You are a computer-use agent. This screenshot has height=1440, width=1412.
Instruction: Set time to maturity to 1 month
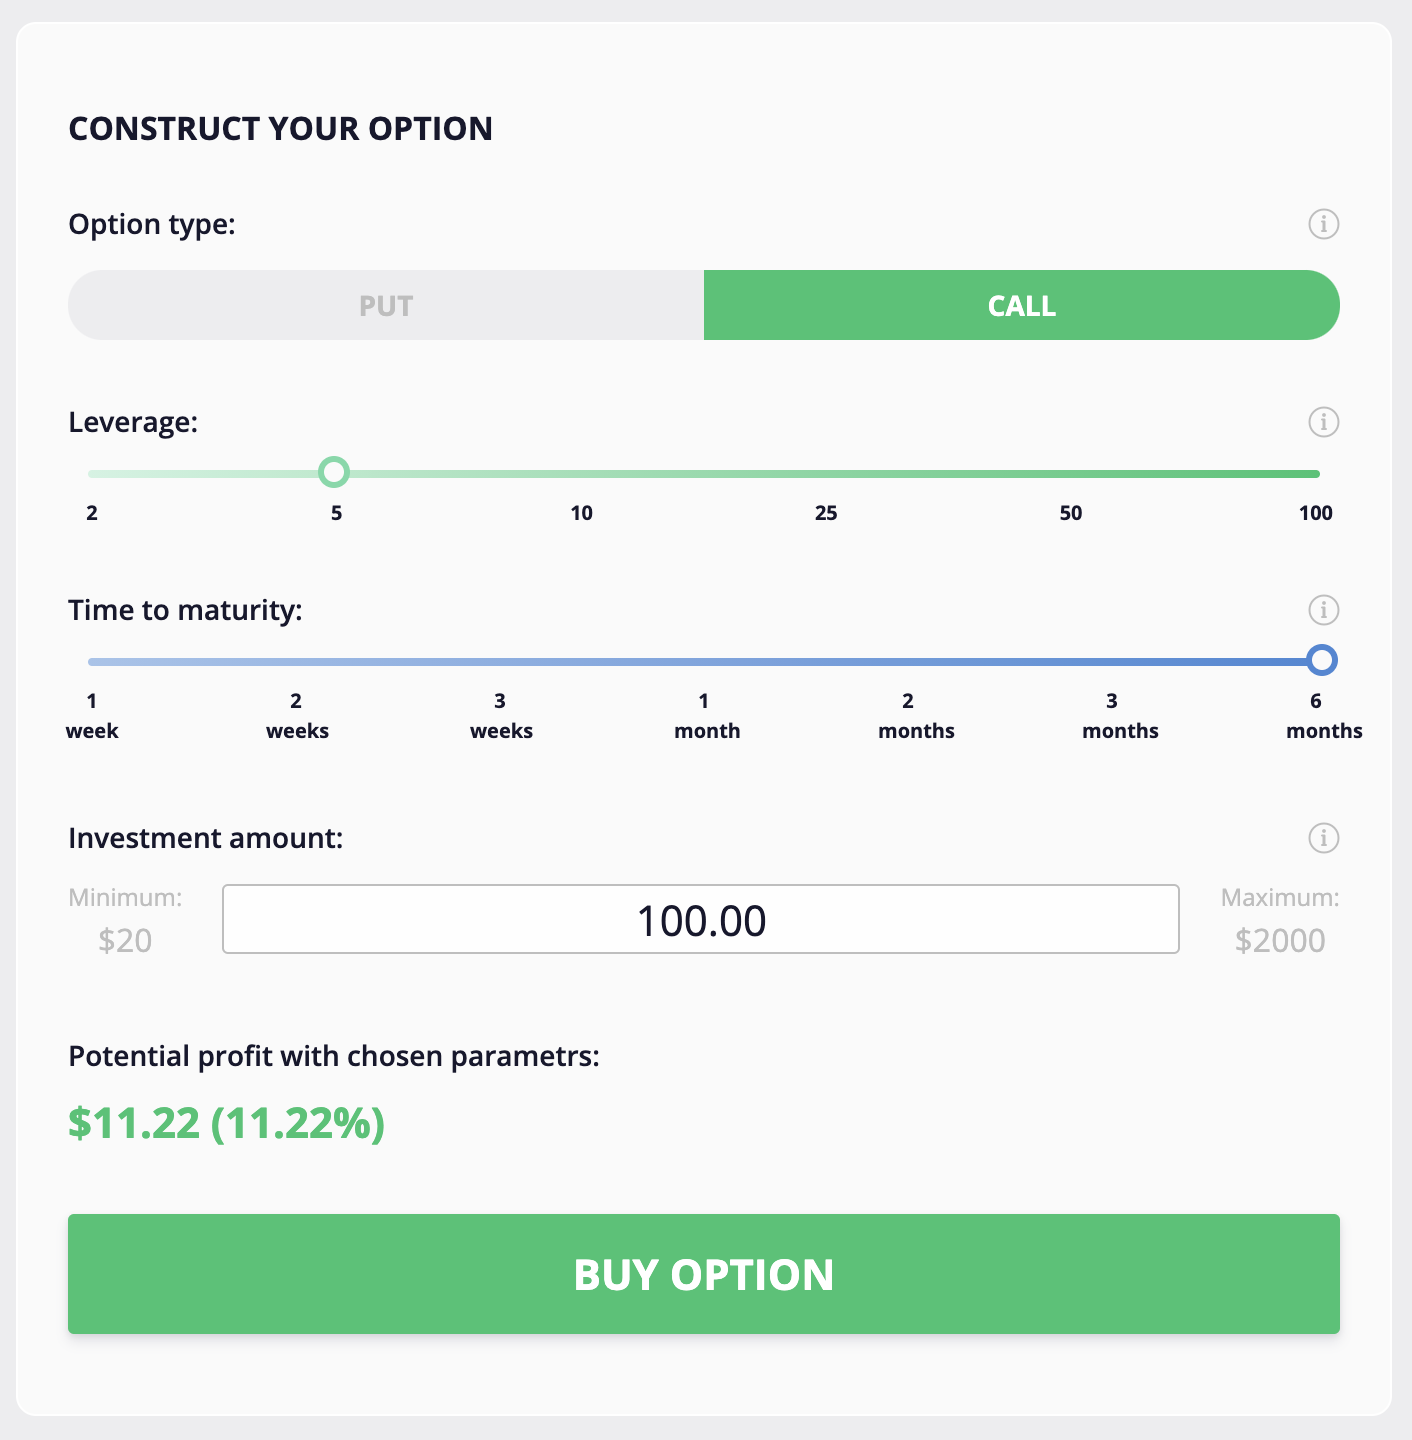click(704, 662)
